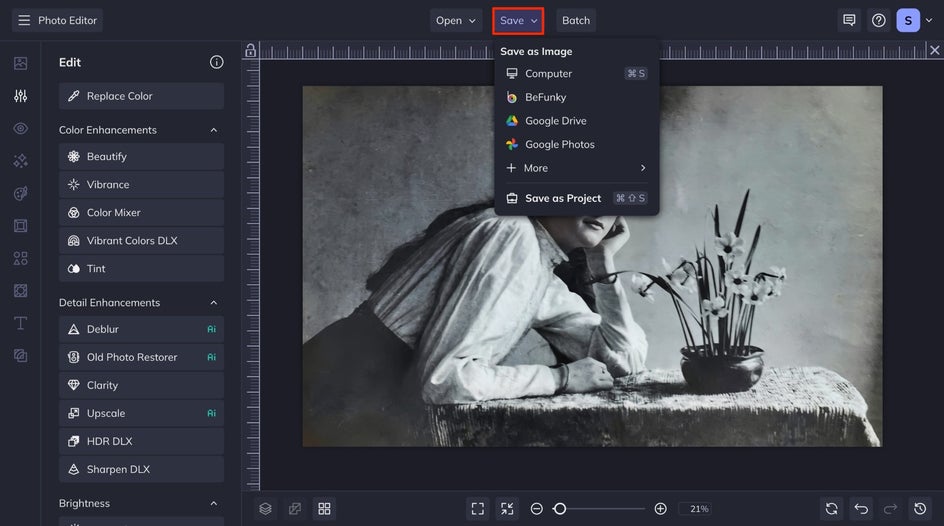Collapse the Brightness section

pos(214,503)
